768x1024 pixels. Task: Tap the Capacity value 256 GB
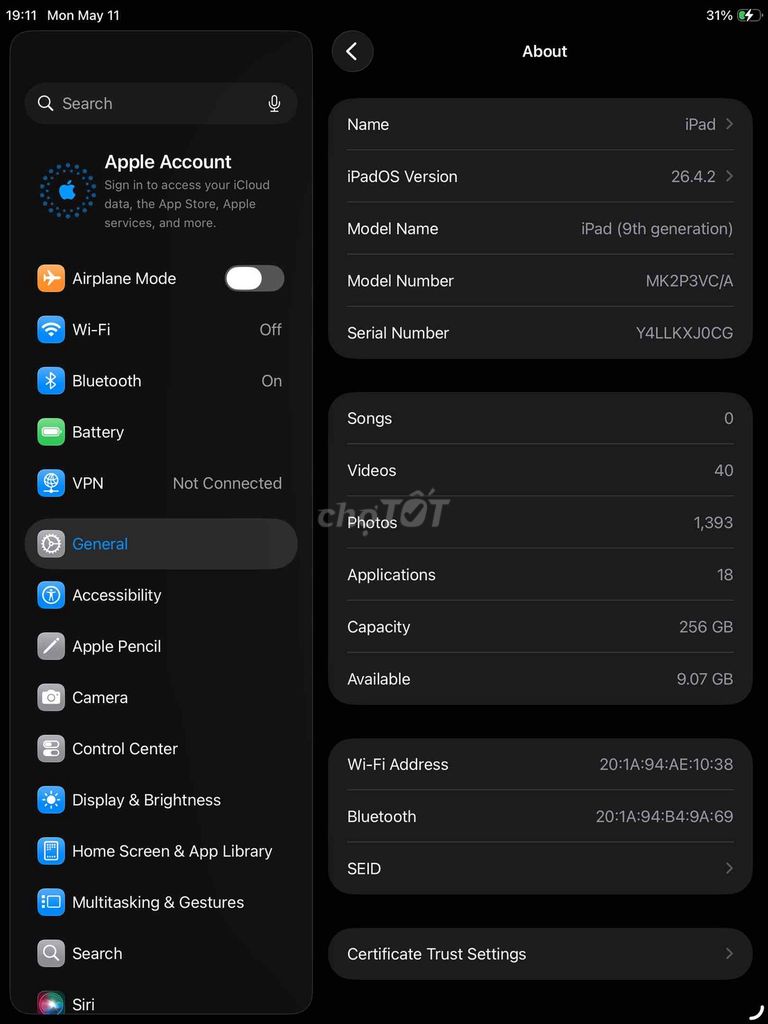point(706,627)
